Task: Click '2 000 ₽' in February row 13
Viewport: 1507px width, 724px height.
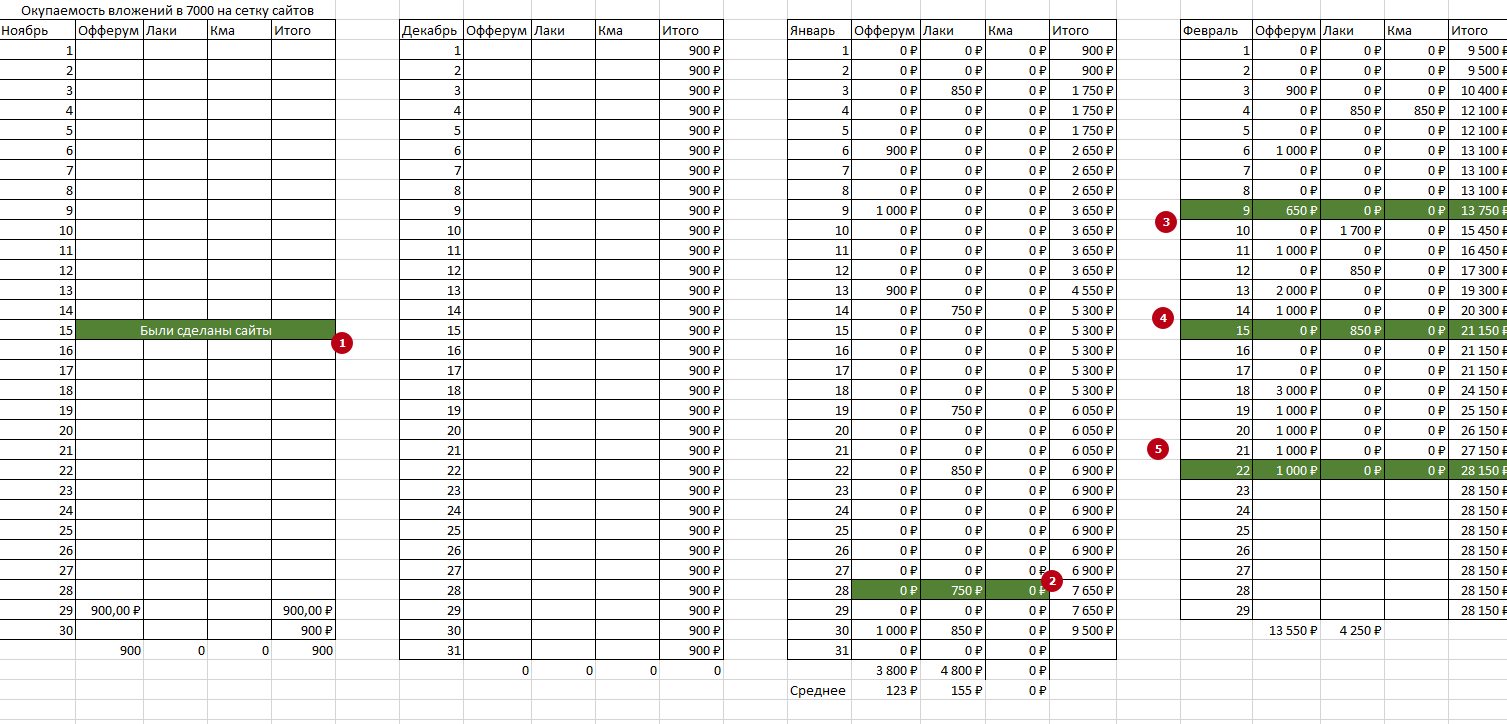Action: pos(1286,290)
